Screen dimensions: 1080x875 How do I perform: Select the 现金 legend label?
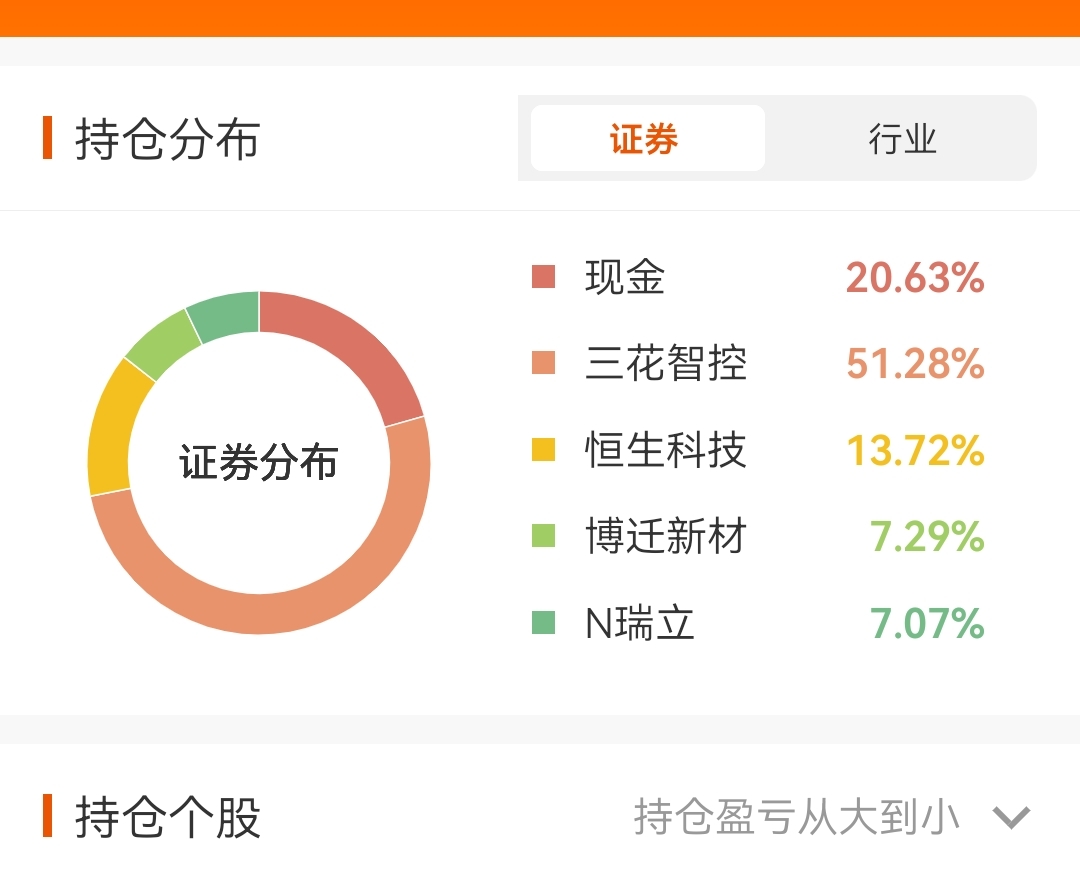point(625,277)
